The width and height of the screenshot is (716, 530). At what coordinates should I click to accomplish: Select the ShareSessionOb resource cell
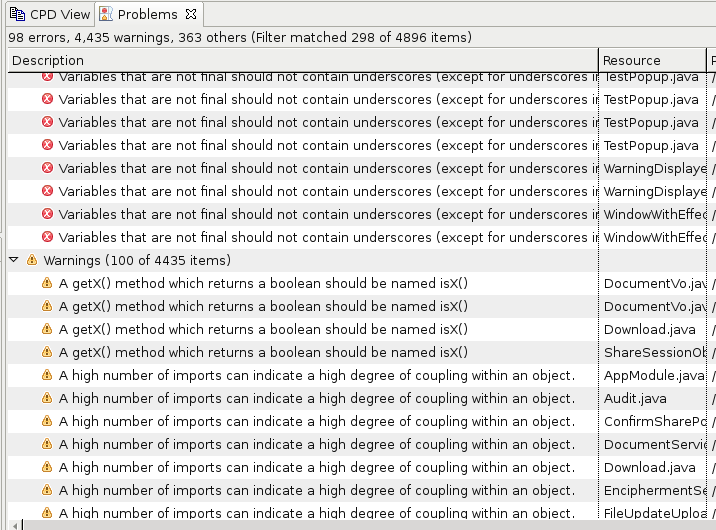(654, 352)
